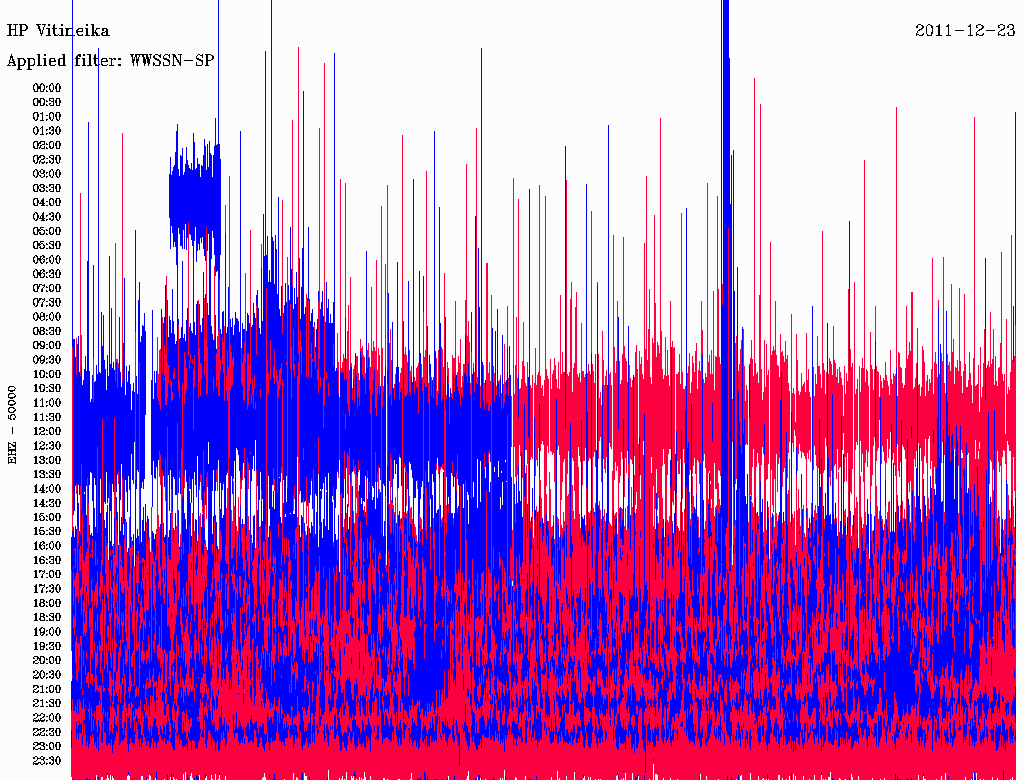This screenshot has height=780, width=1024.
Task: Select the 18:00 time label
Action: [x=47, y=603]
